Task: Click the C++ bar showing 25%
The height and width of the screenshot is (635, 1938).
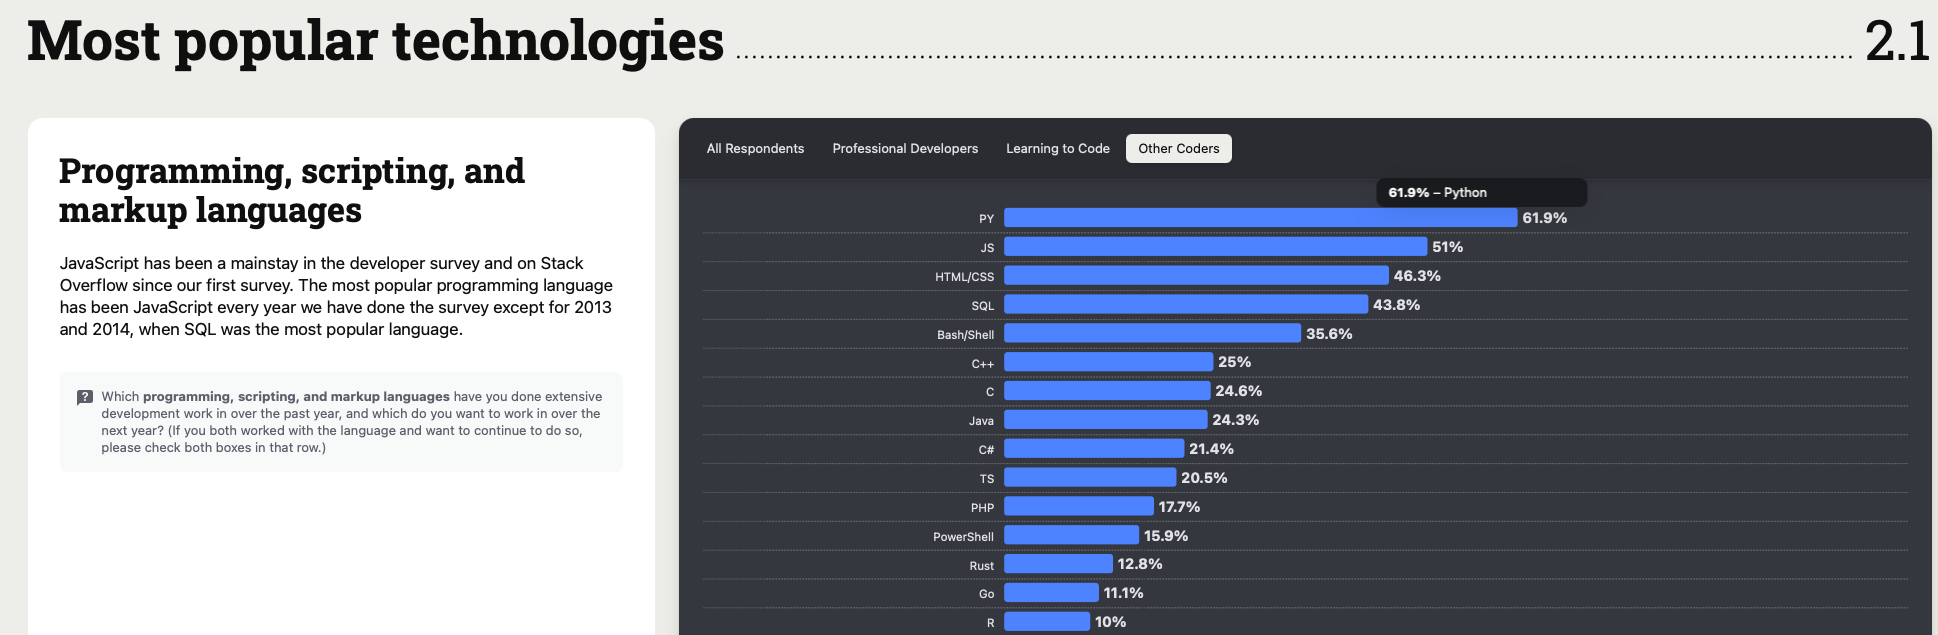Action: pyautogui.click(x=1108, y=362)
